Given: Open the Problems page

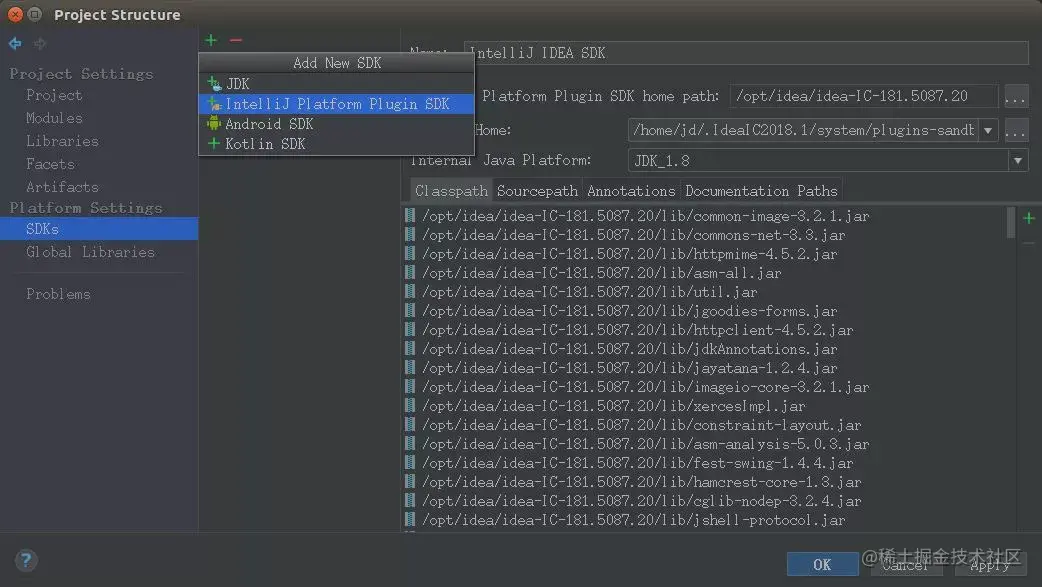Looking at the screenshot, I should tap(58, 294).
